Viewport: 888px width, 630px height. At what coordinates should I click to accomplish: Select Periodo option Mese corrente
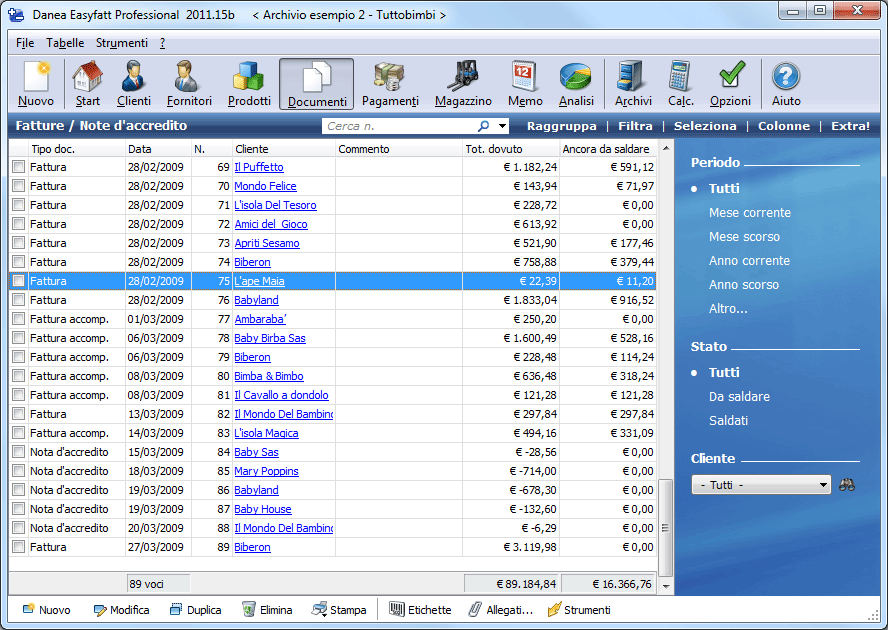750,213
